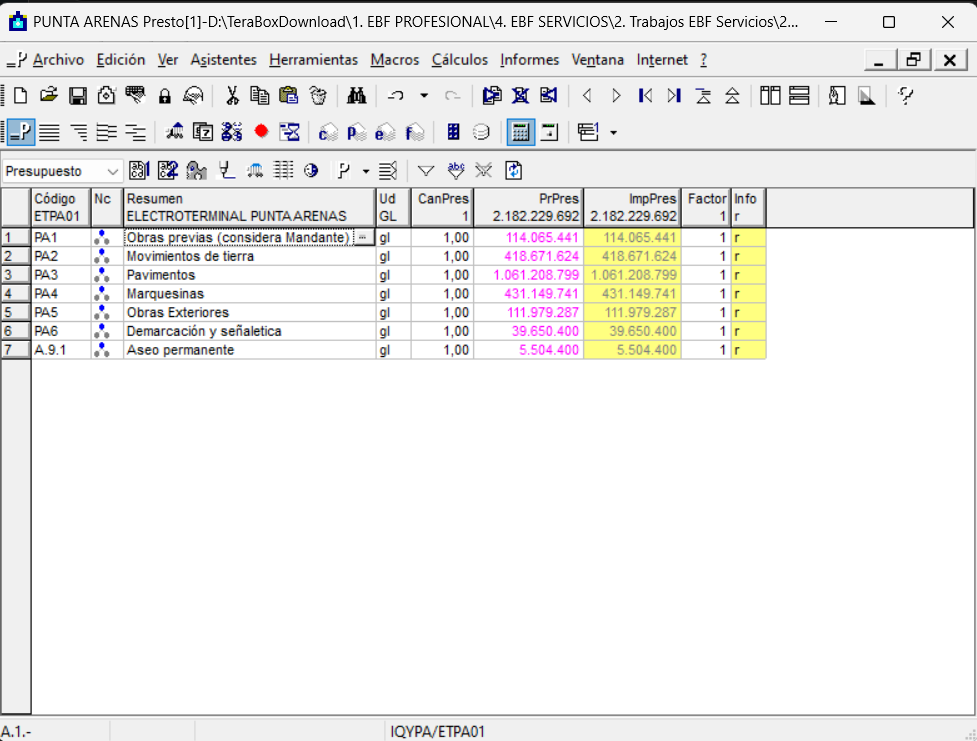Toggle the Presto P budget view button
The image size is (977, 741).
pos(21,132)
